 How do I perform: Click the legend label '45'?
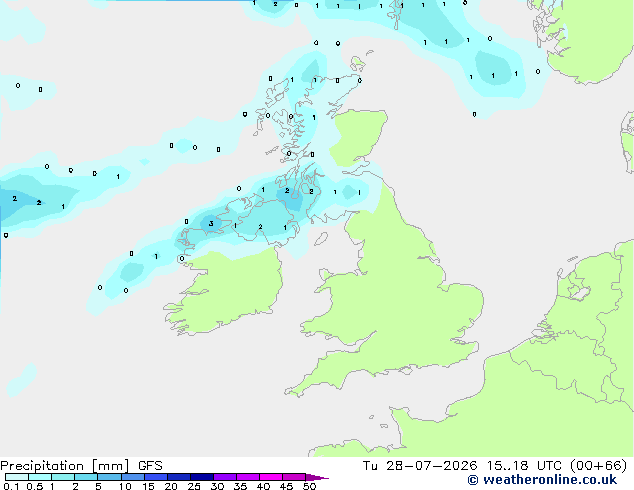(x=286, y=486)
